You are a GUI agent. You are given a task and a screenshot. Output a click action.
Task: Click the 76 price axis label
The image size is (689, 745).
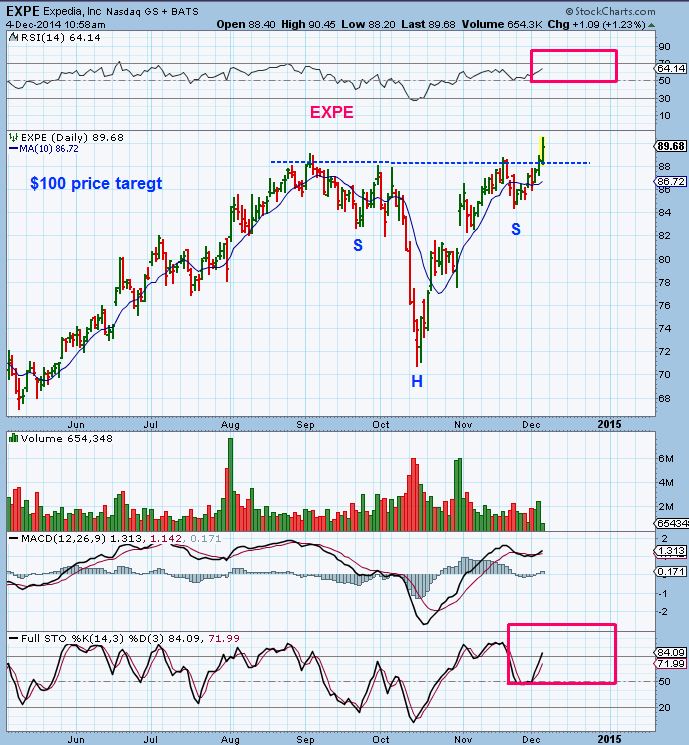664,306
